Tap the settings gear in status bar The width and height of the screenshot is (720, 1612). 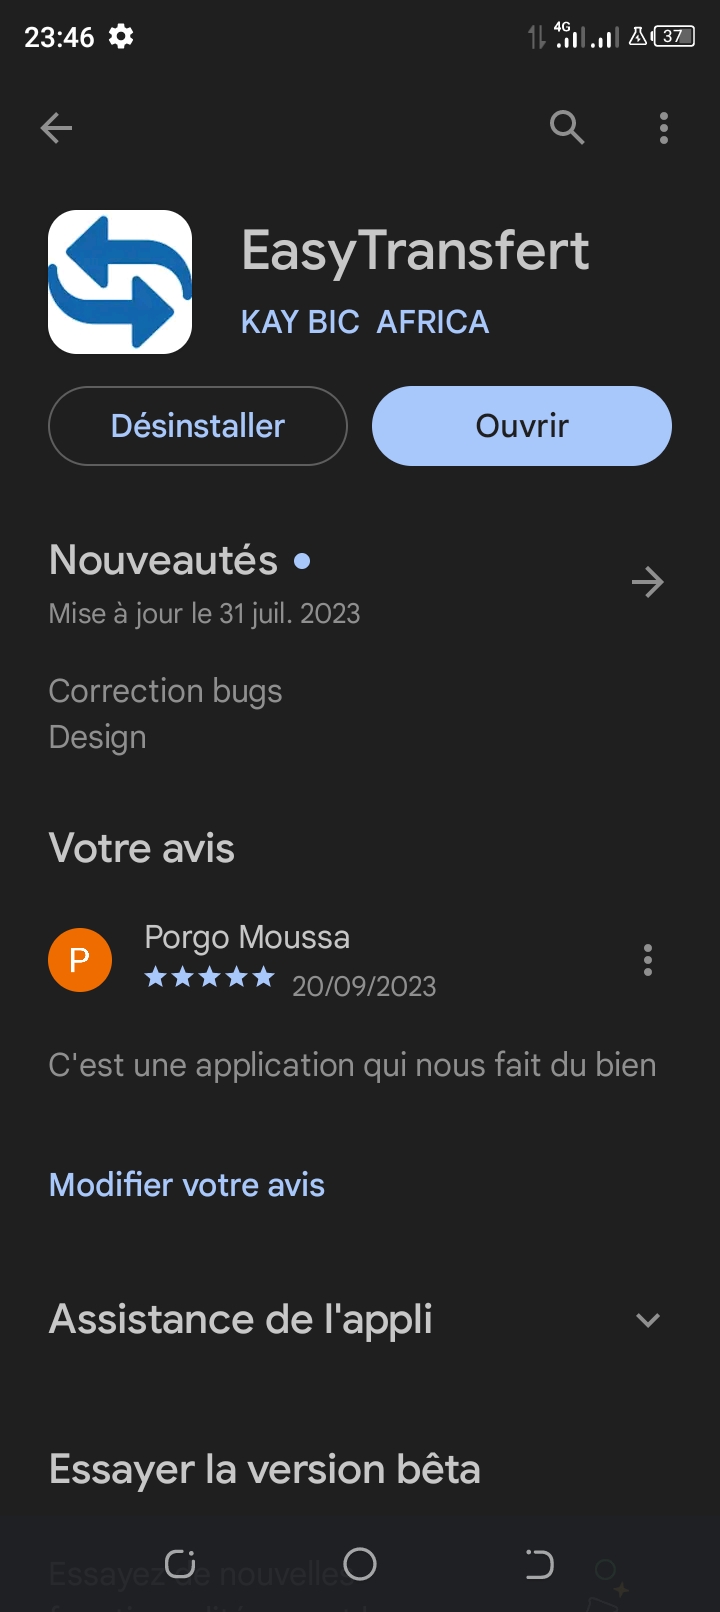click(x=121, y=37)
